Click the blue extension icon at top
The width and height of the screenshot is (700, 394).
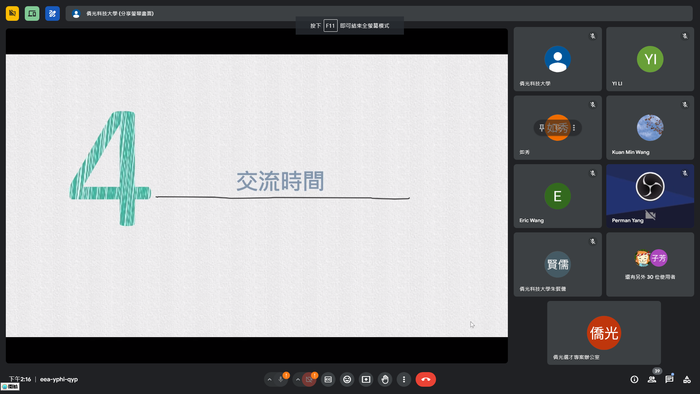52,13
